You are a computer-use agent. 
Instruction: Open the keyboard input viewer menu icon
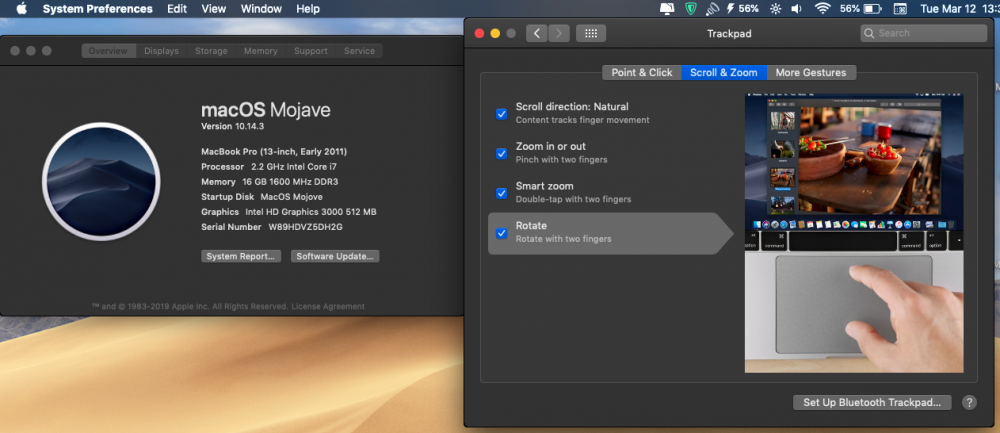(900, 9)
